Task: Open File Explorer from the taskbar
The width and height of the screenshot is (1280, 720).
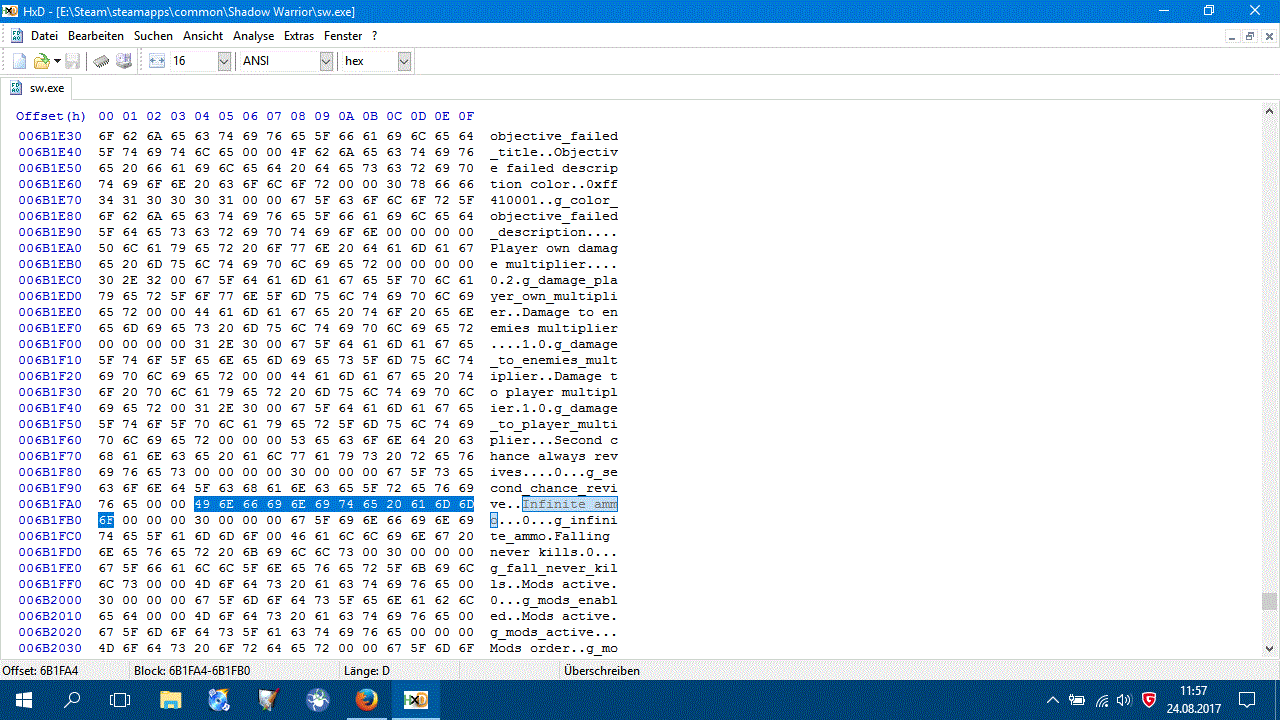Action: tap(170, 700)
